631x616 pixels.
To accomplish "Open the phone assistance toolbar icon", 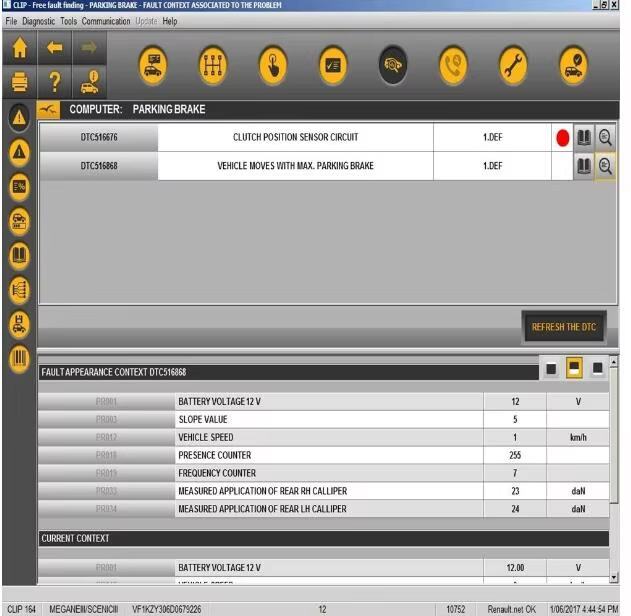I will click(454, 65).
